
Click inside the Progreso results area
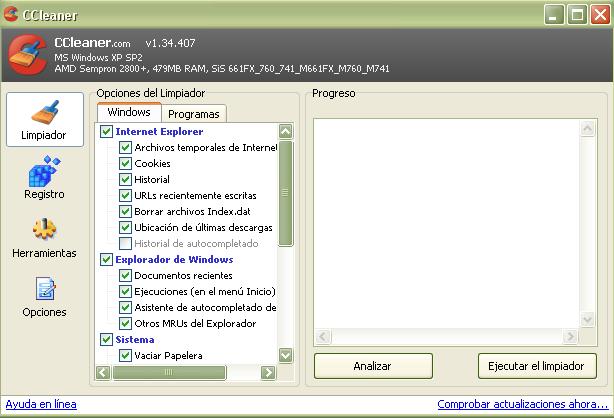446,224
